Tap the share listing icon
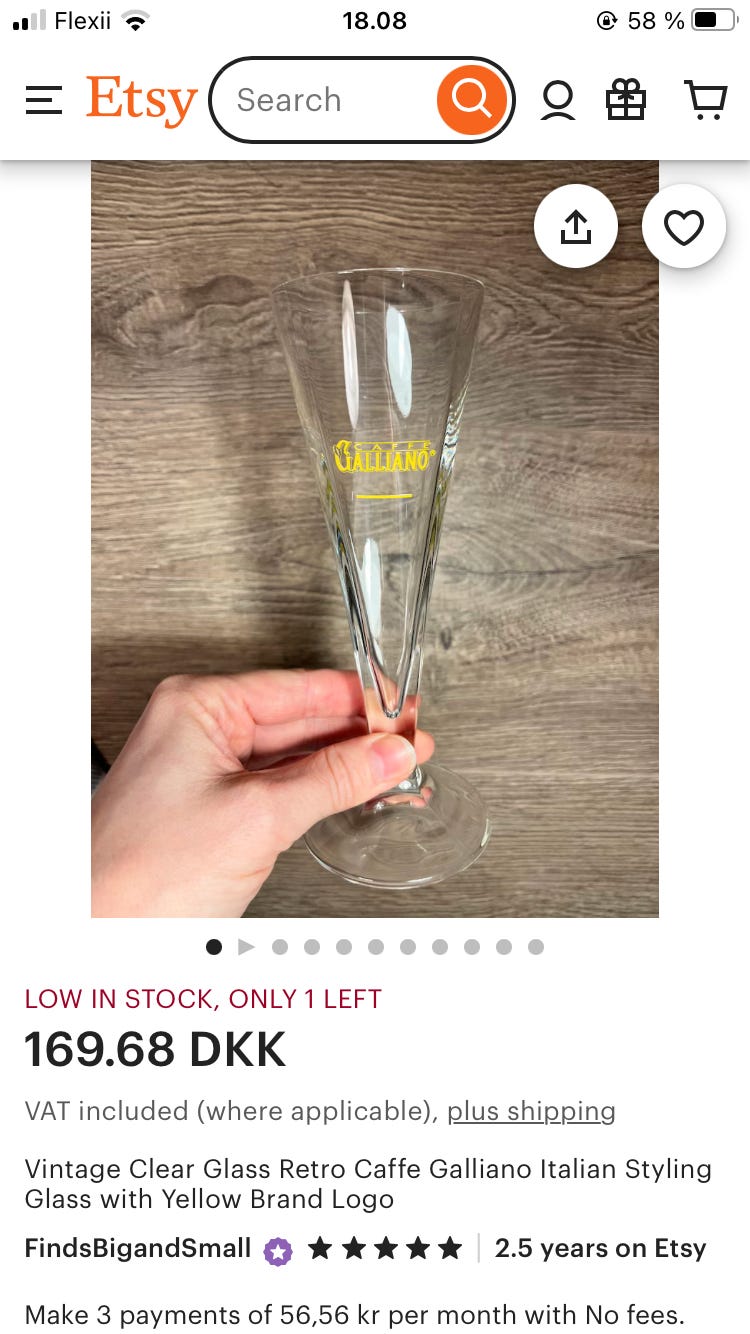750x1334 pixels. pos(576,227)
